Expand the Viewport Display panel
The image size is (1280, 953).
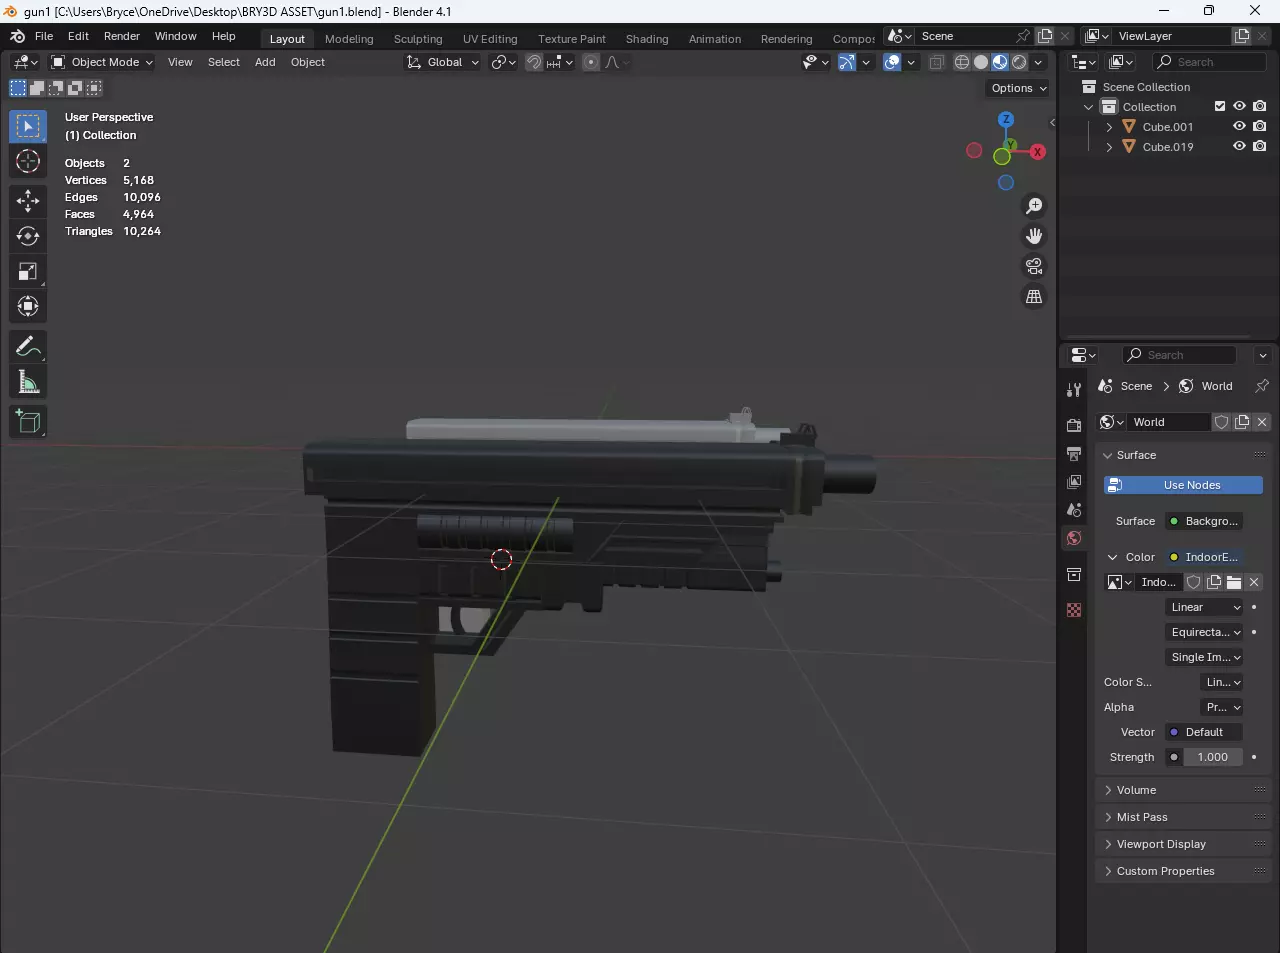1183,844
